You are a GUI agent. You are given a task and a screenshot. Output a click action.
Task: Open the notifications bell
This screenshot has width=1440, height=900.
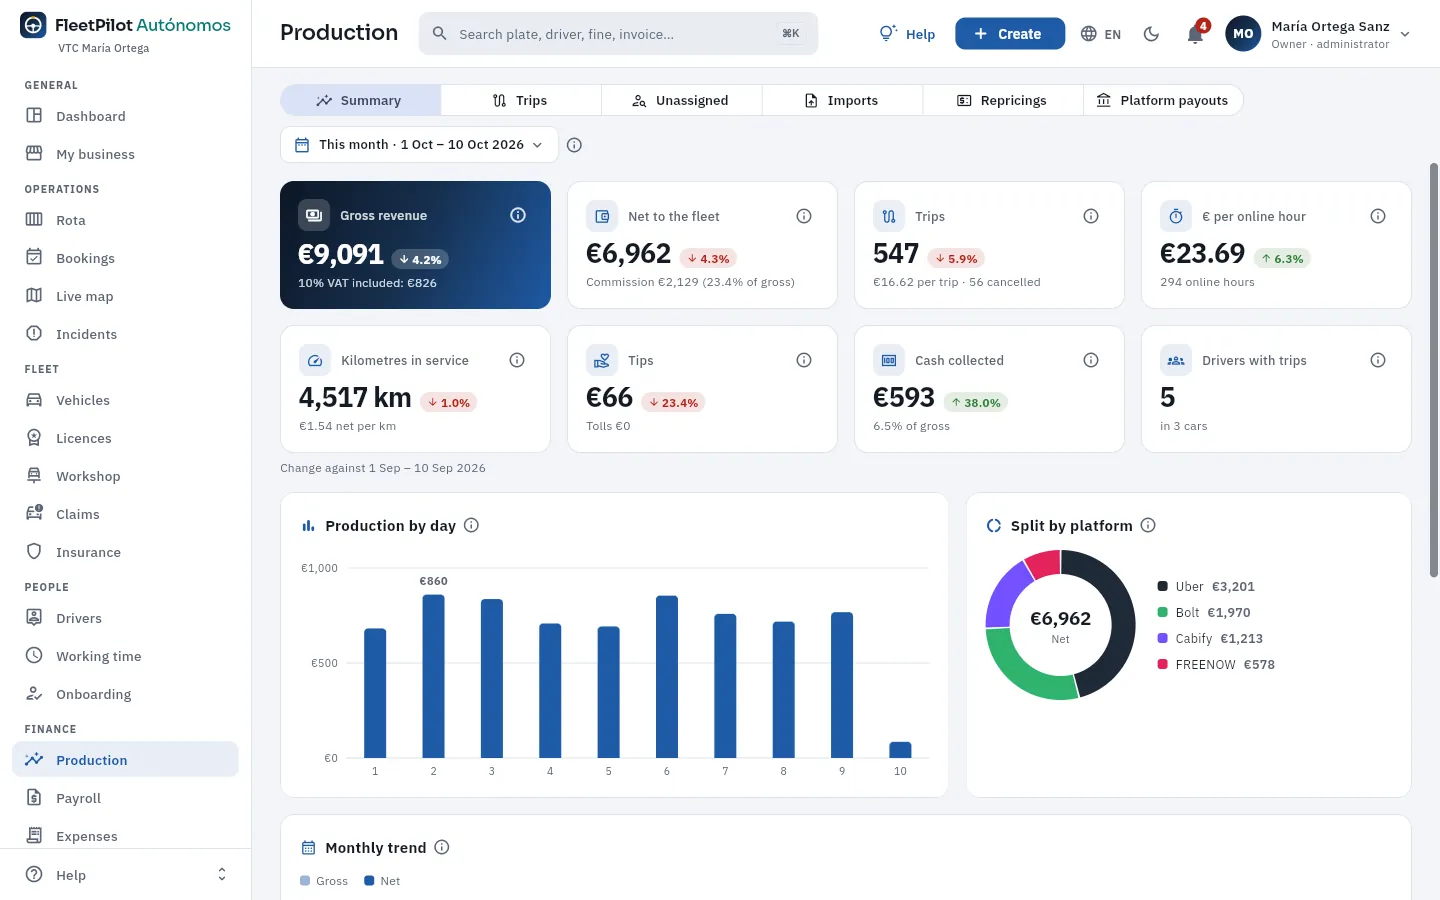(x=1195, y=34)
